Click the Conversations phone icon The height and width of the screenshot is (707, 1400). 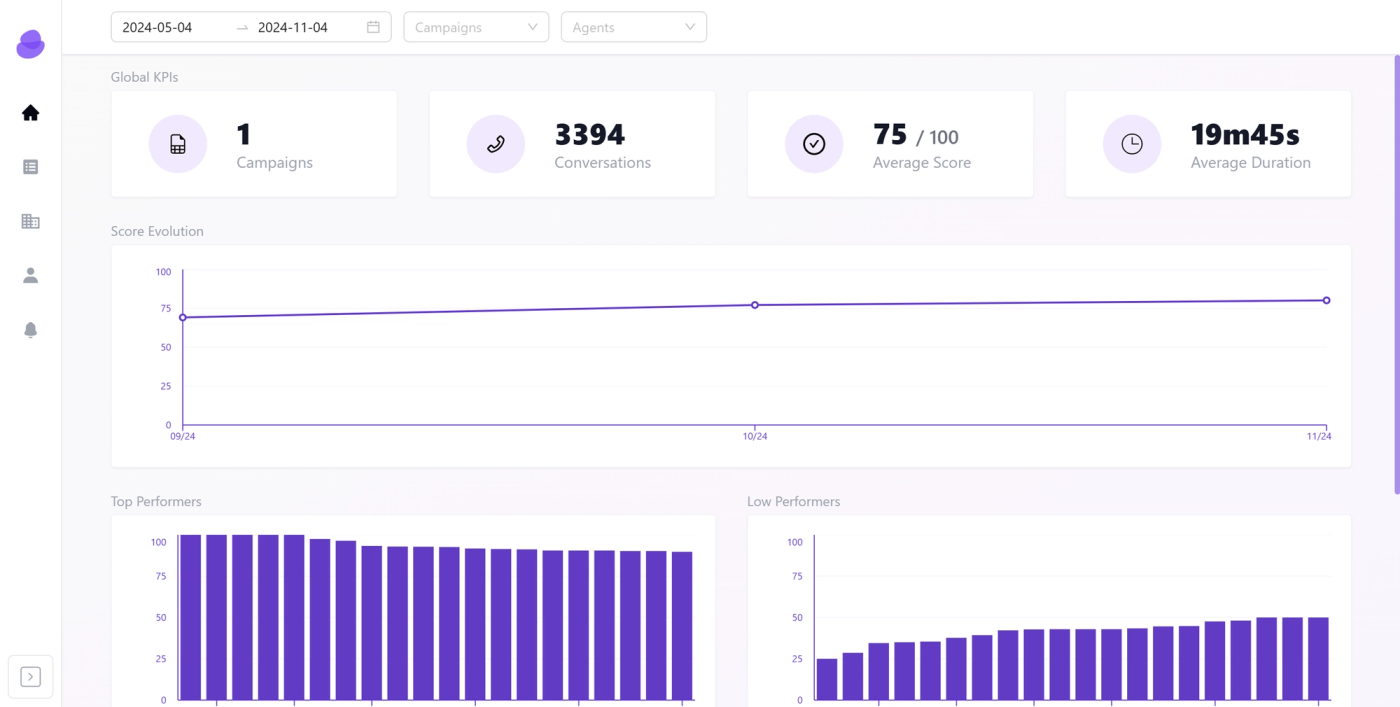496,144
